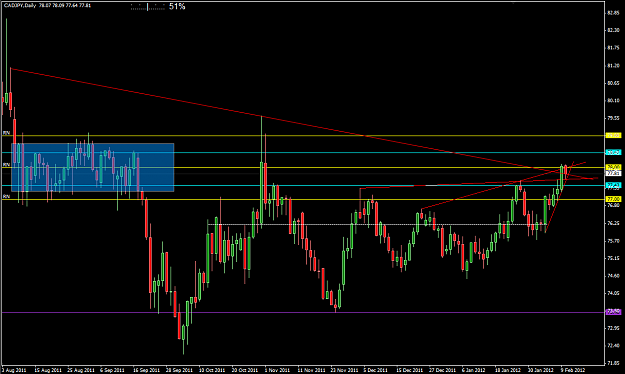Click the 71.85 price axis label
The image size is (625, 374).
[x=613, y=363]
